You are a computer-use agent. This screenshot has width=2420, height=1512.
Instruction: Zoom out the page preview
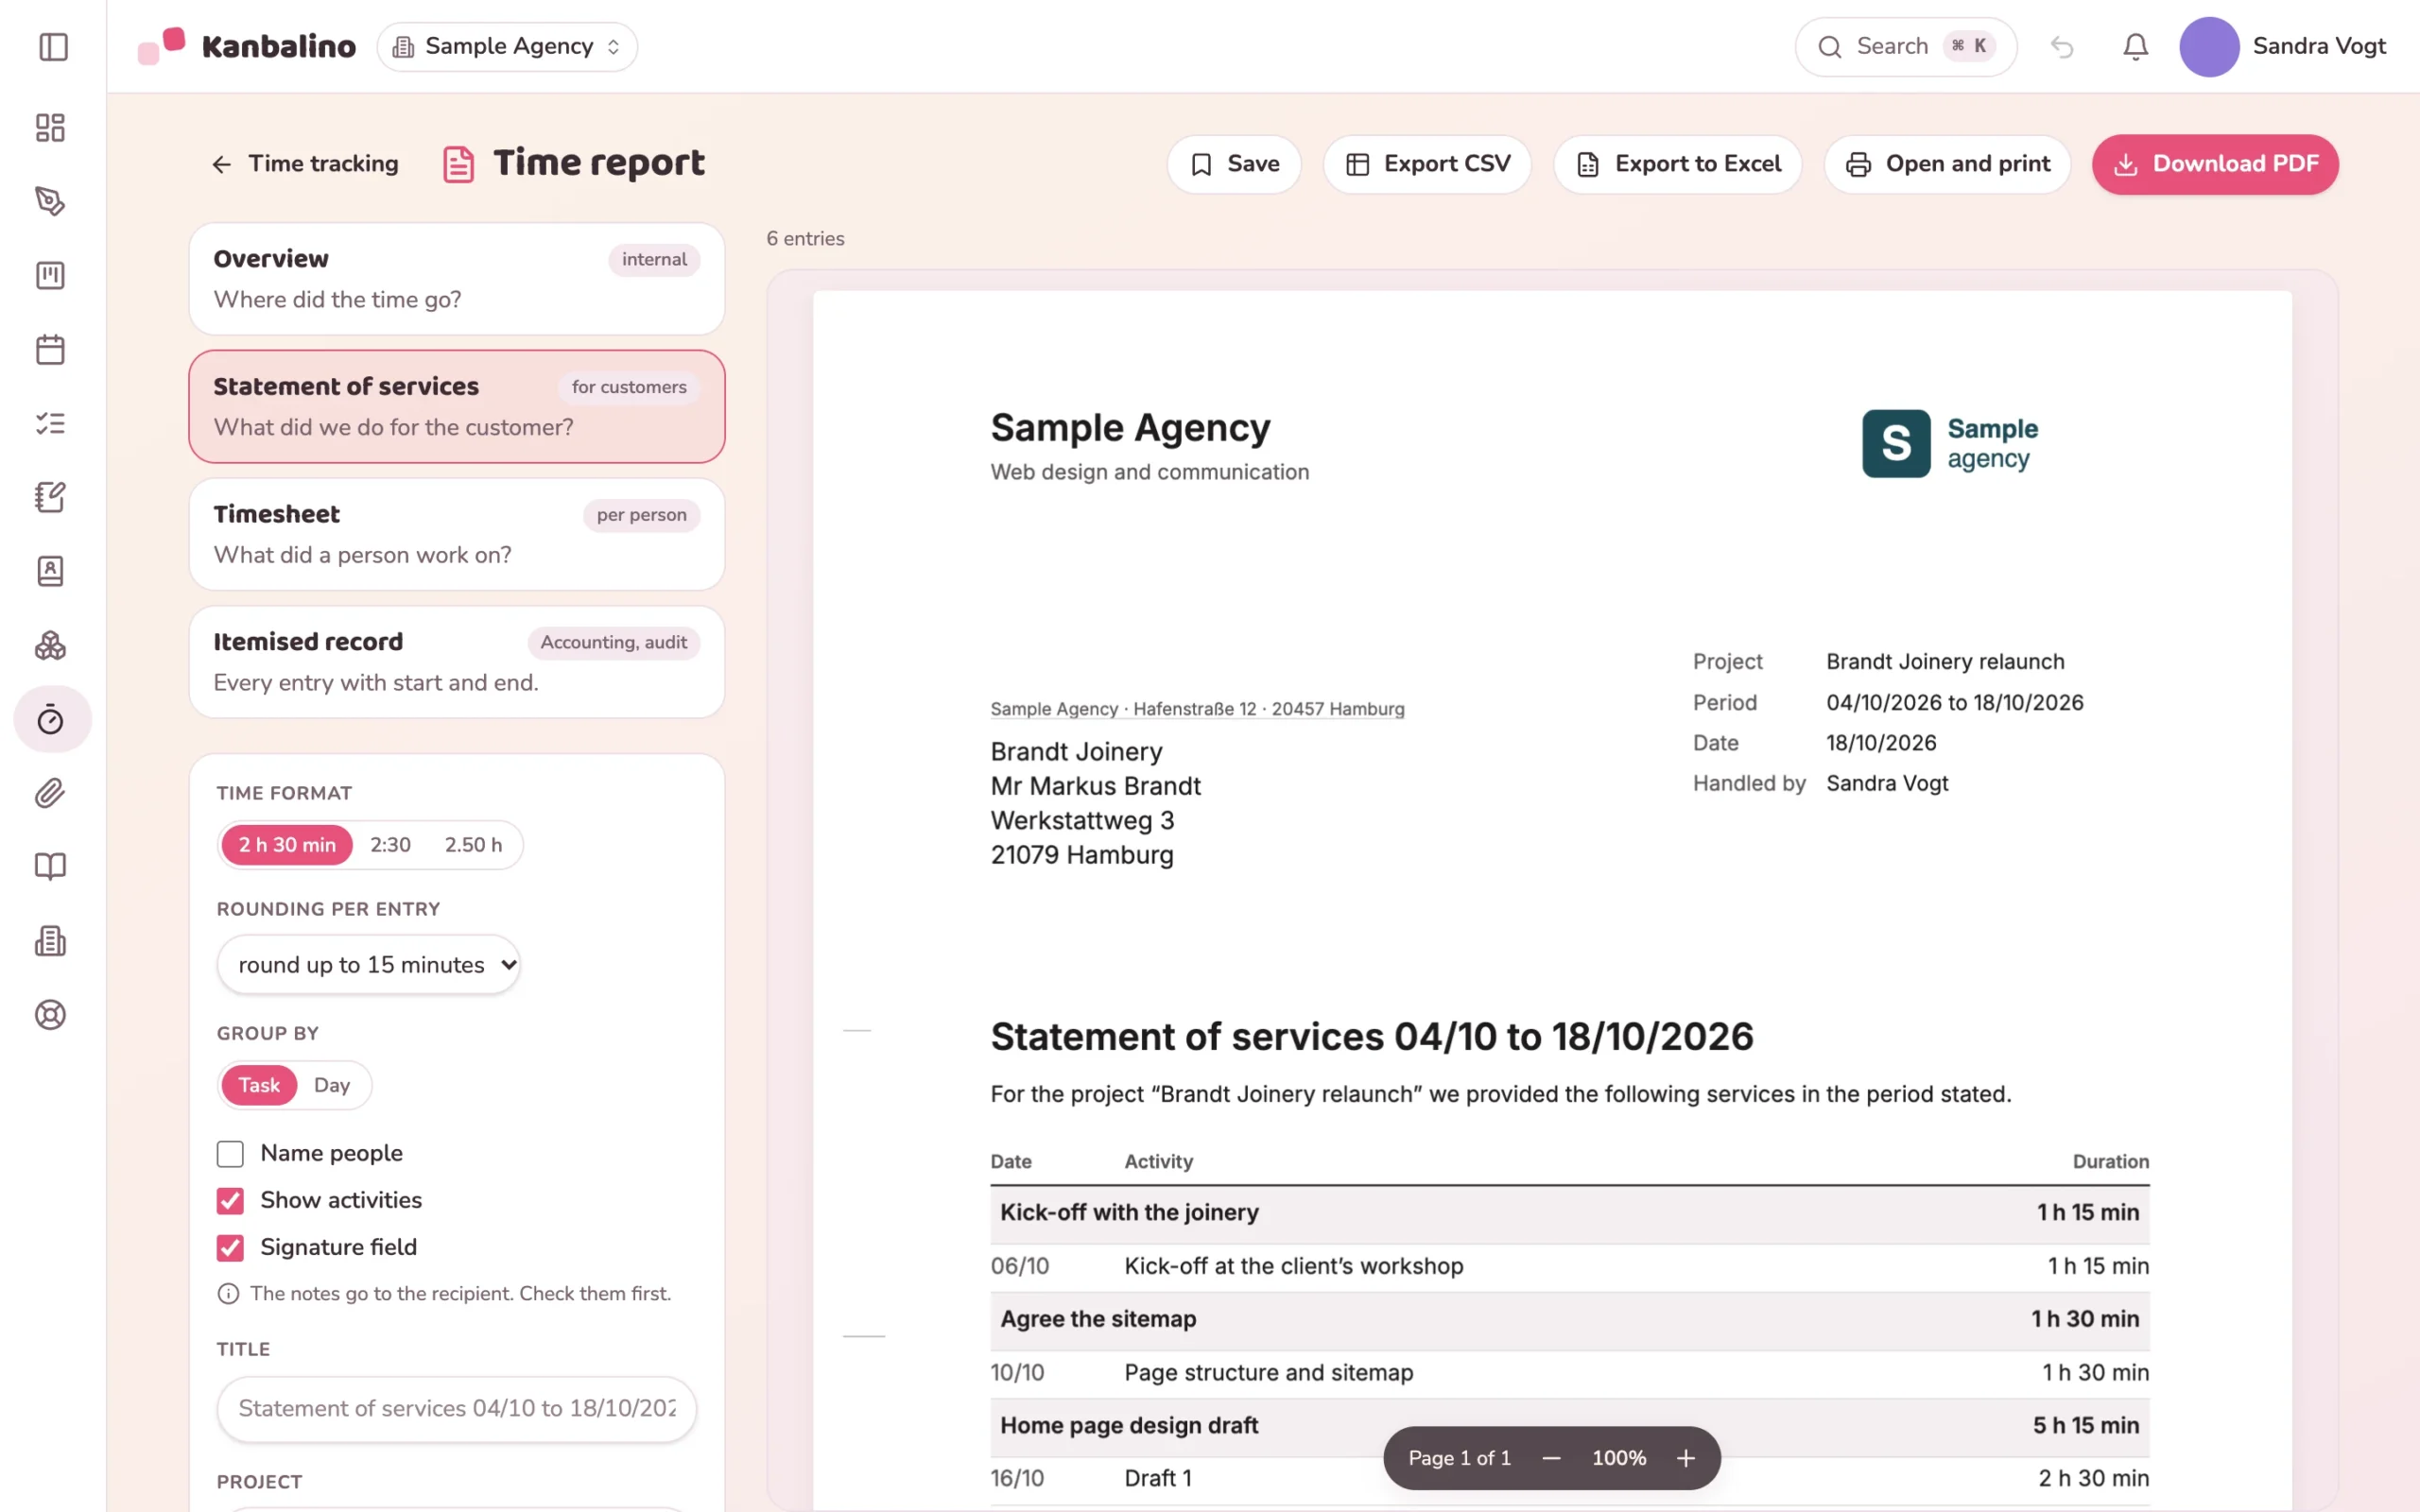coord(1551,1458)
